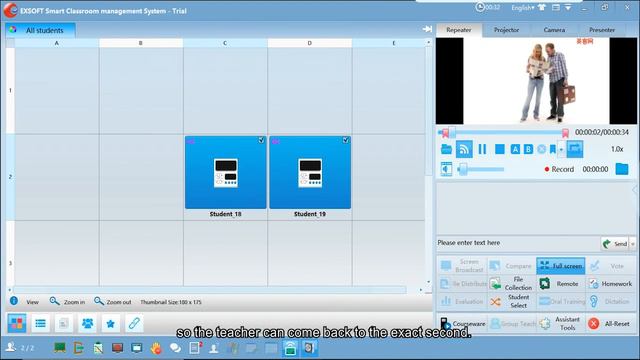Send the typed message
Screen dimensions: 640x360
(x=615, y=244)
